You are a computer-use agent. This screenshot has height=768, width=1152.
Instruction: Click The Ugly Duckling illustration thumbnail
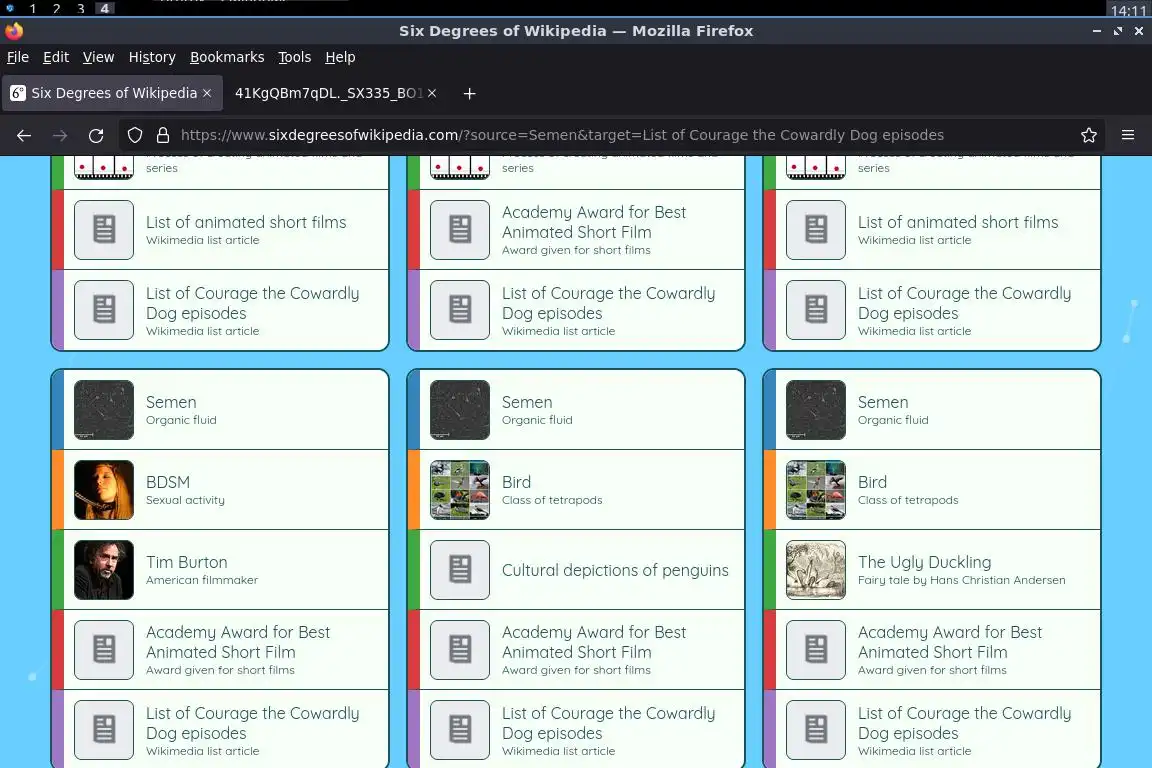816,570
